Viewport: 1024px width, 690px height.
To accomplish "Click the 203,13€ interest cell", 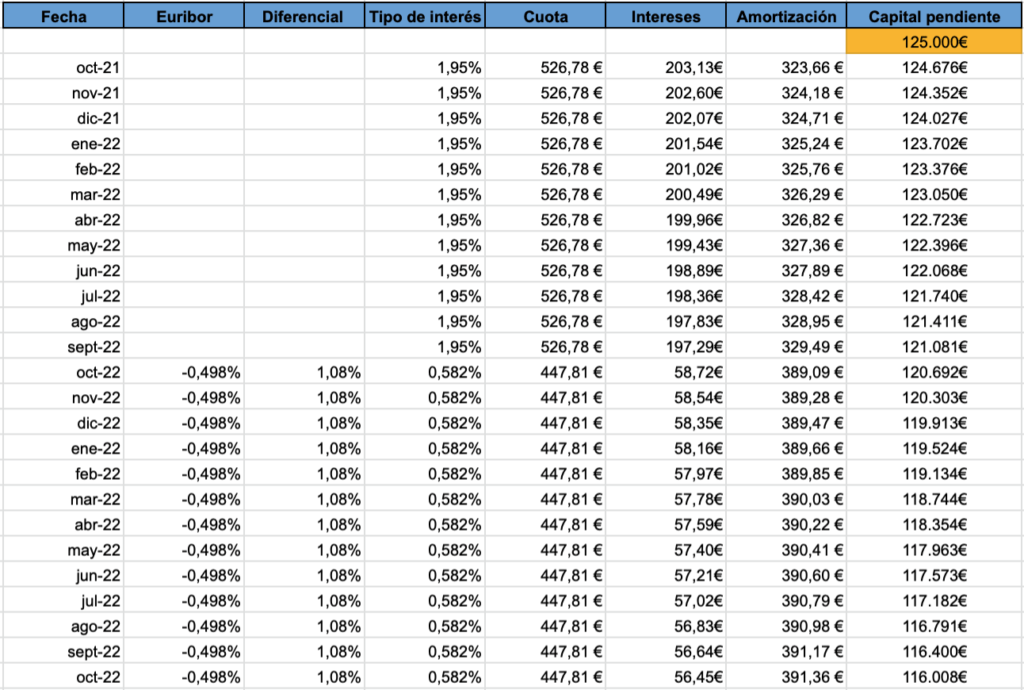I will click(694, 67).
